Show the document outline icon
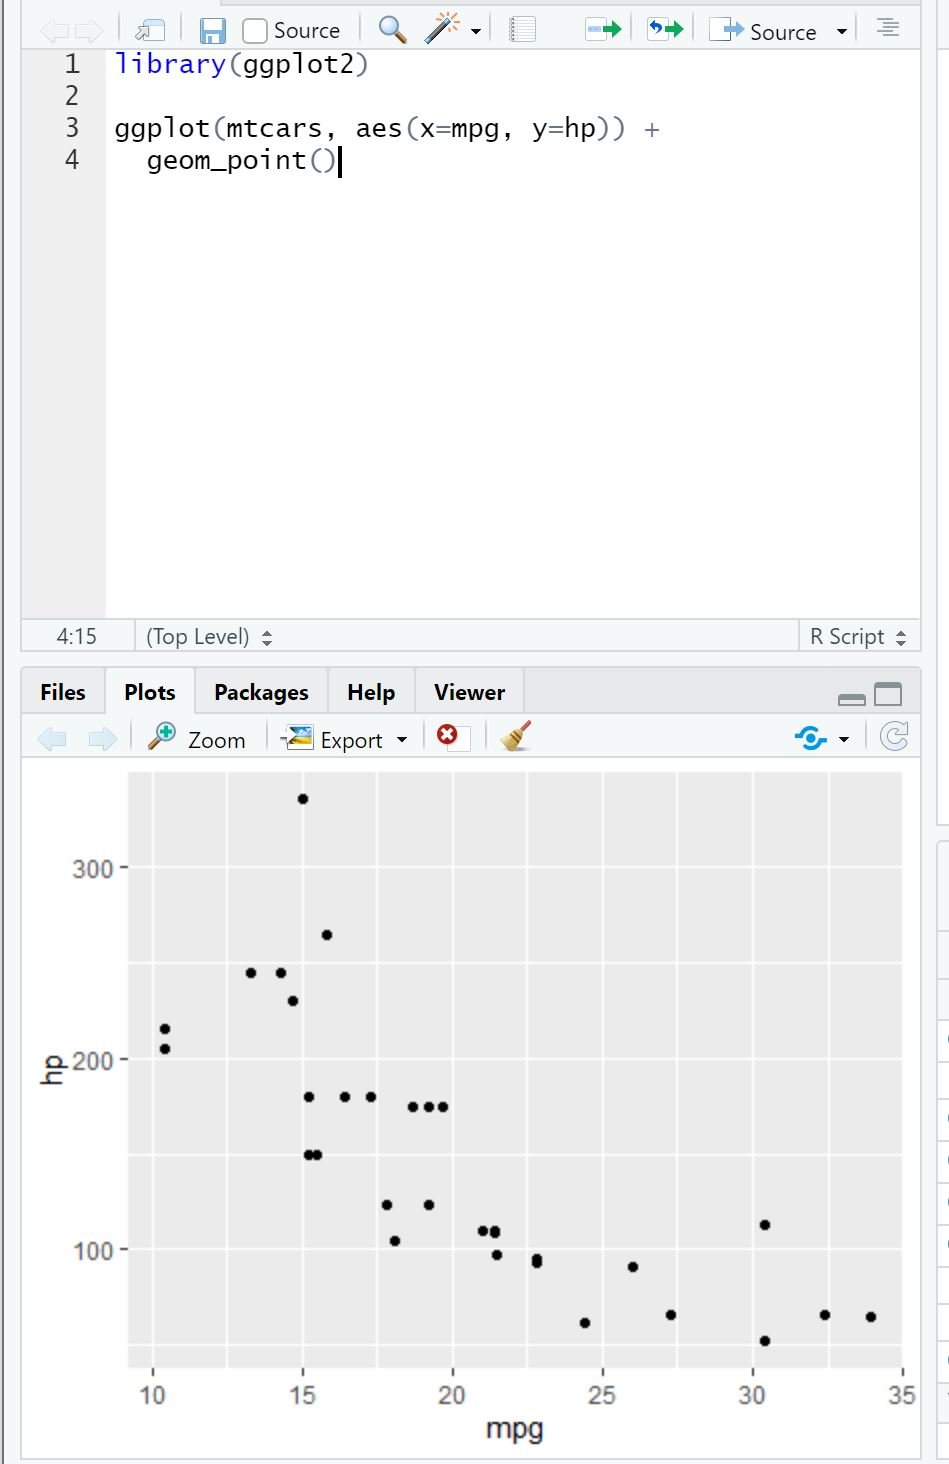 coord(887,28)
